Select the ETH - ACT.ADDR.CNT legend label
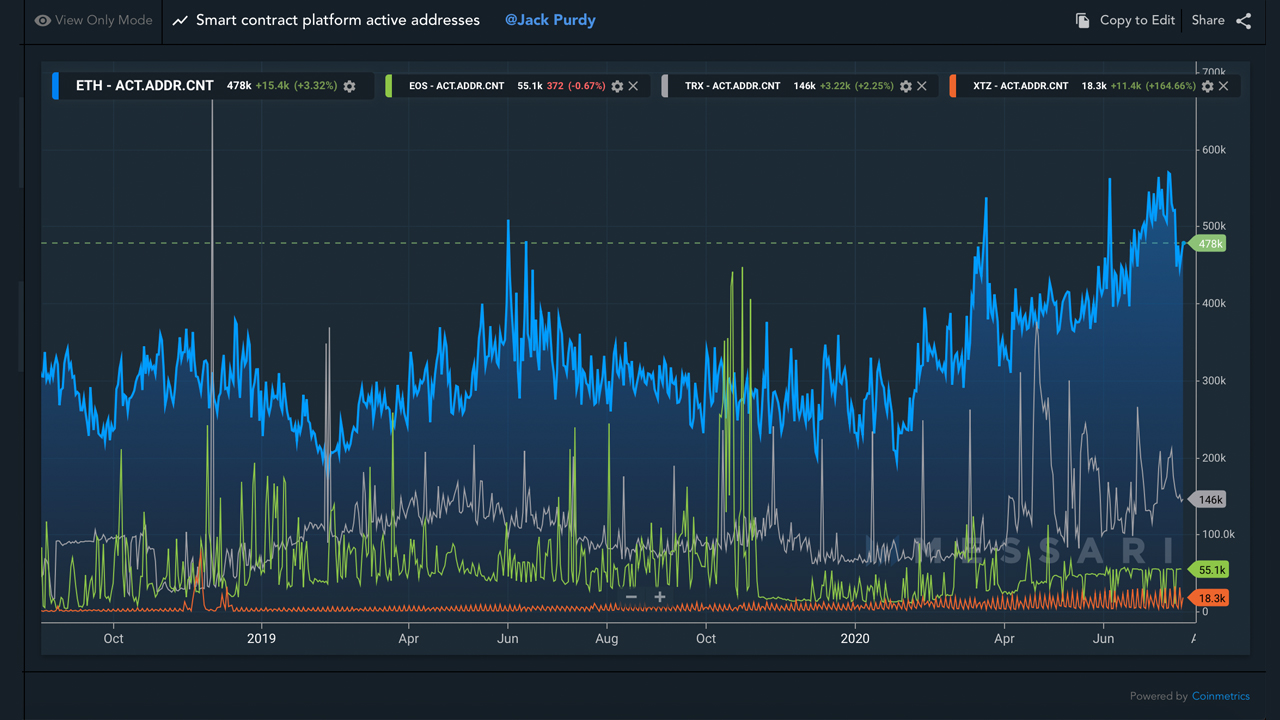 click(145, 86)
